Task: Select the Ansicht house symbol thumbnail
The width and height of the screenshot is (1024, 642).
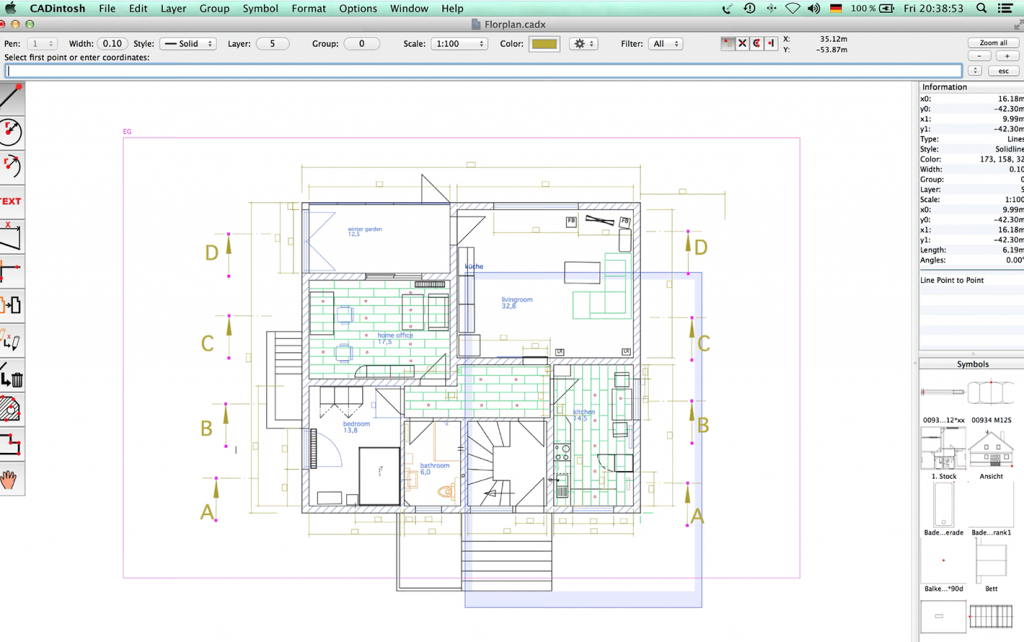Action: (991, 449)
